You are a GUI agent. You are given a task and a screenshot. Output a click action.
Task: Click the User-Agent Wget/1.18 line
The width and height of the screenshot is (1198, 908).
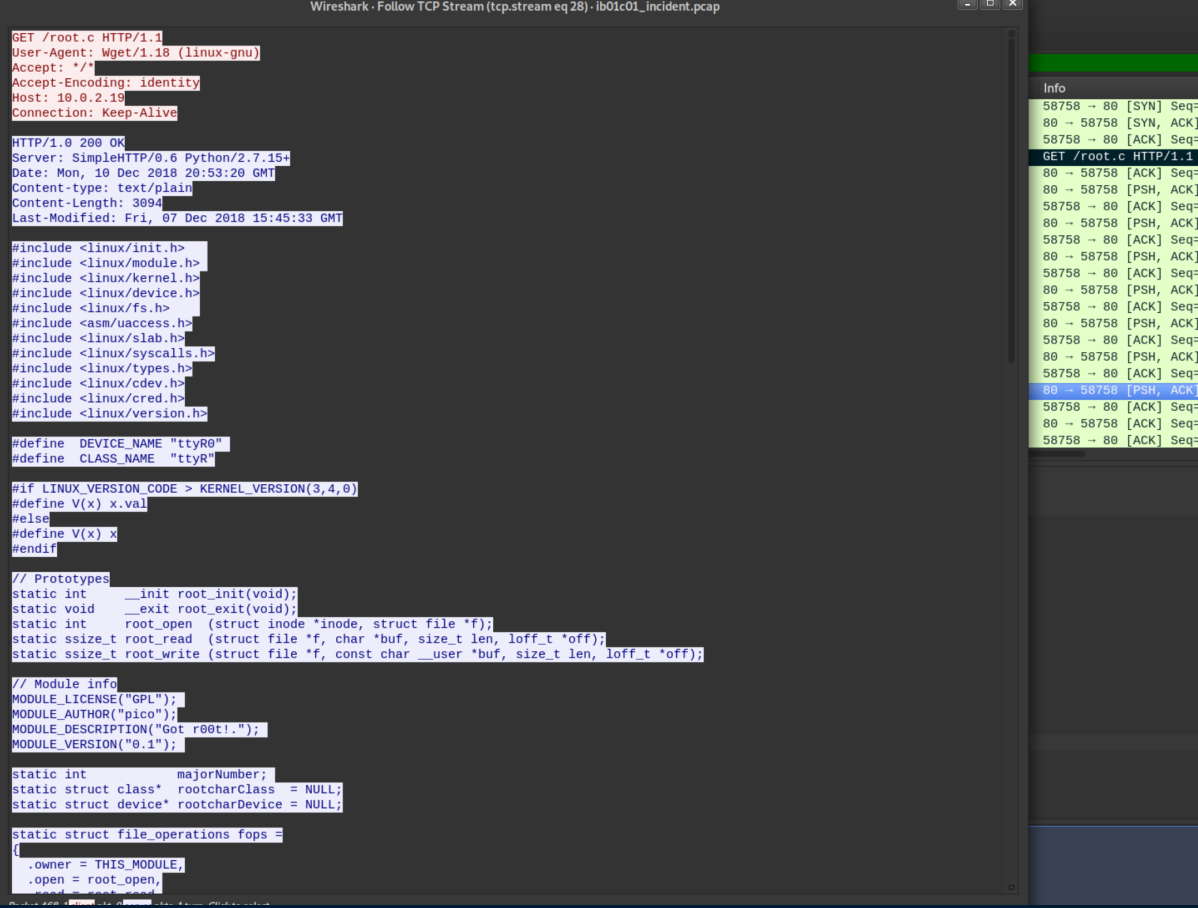[x=136, y=53]
